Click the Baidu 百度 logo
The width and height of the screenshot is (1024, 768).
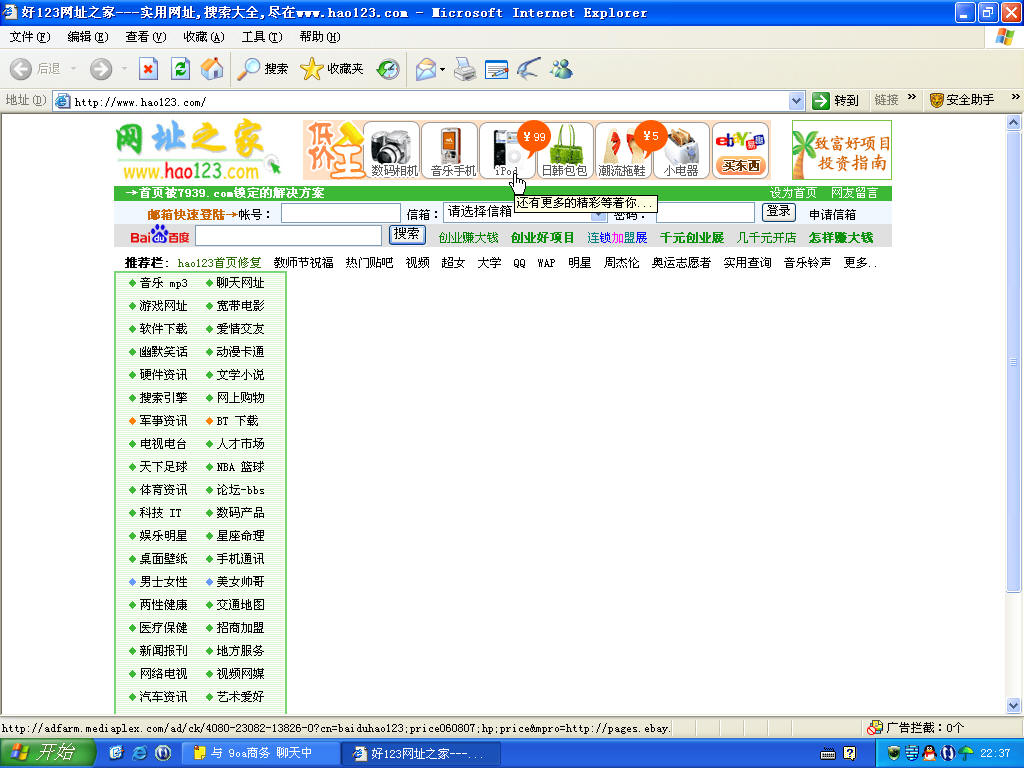pos(159,235)
